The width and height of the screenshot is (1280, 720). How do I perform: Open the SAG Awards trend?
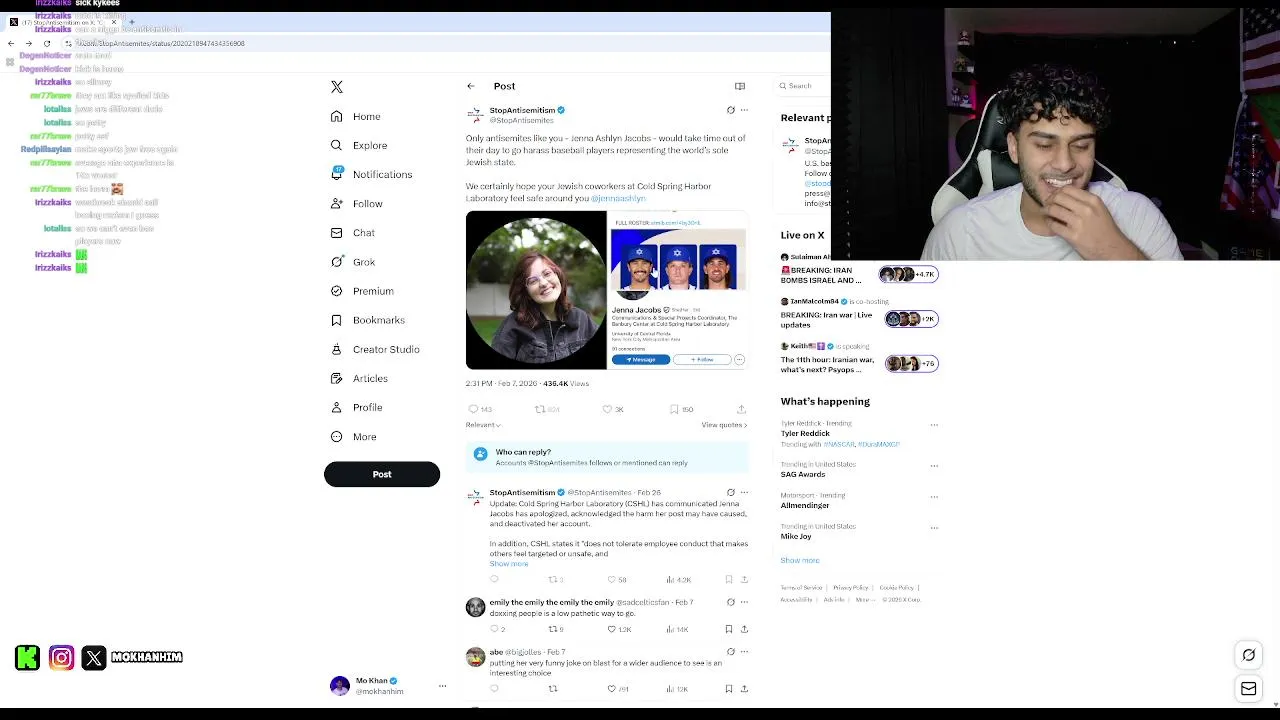[803, 474]
